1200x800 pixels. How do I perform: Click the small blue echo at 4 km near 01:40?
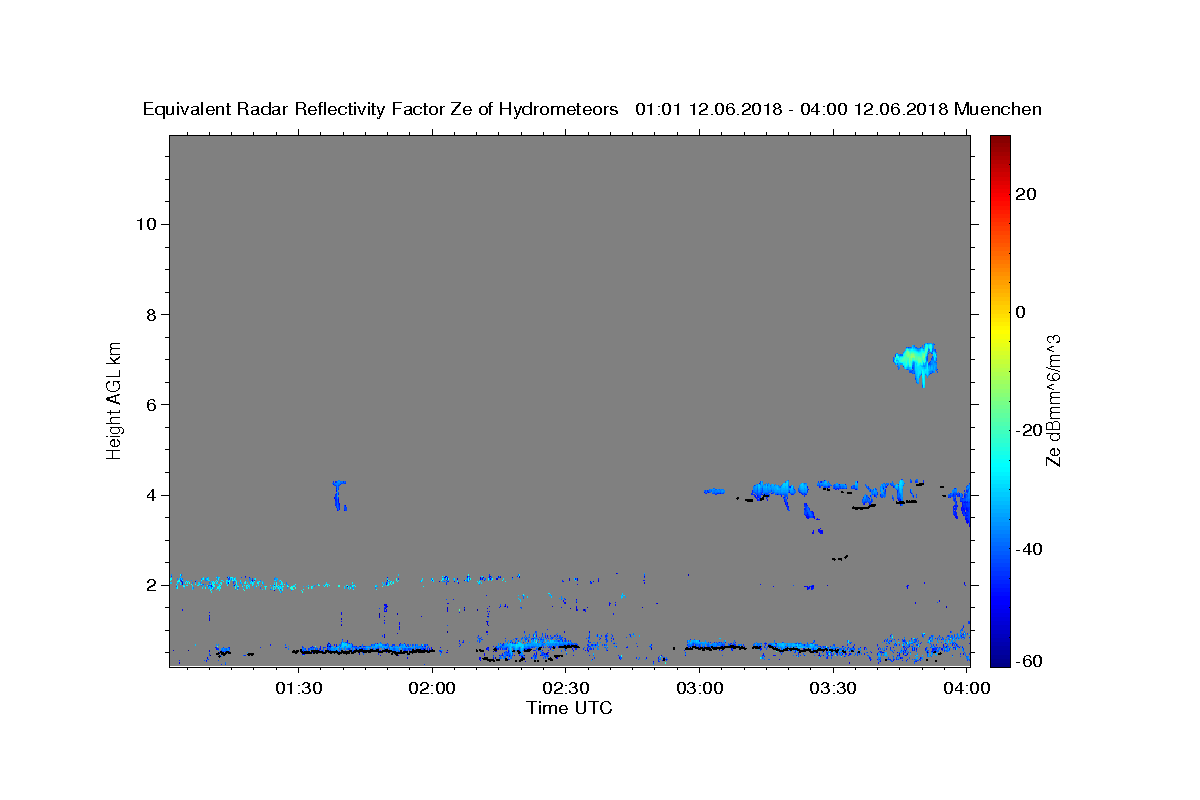[340, 495]
